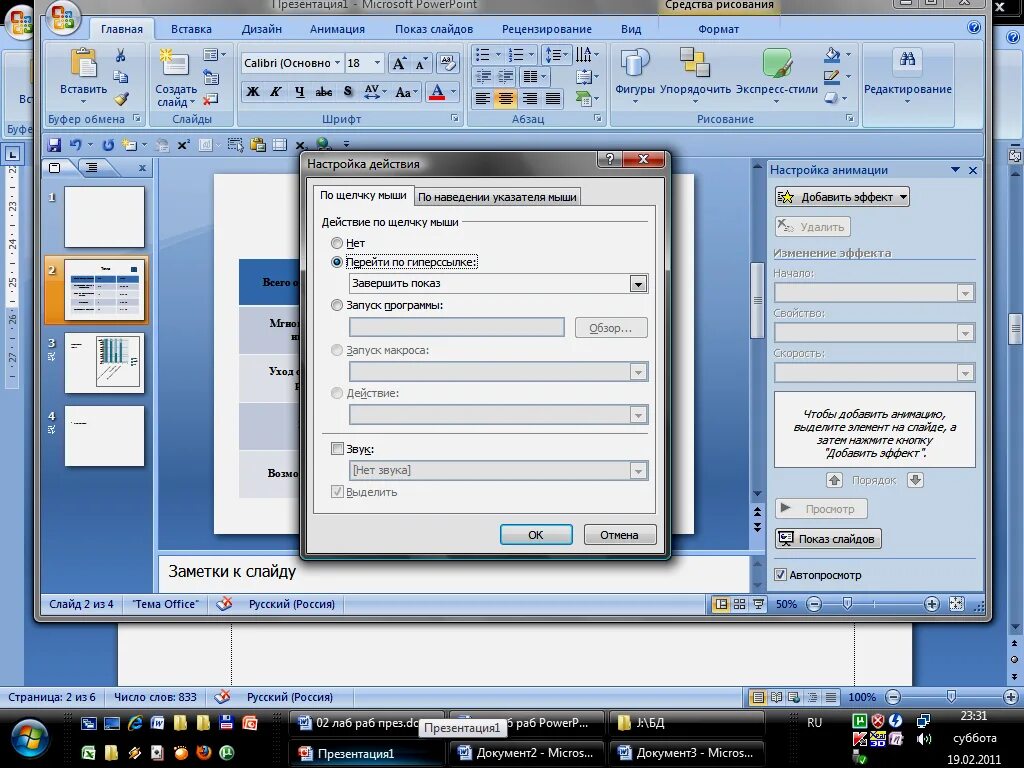Click PowerPoint zoom in plus button
1024x768 pixels.
tap(932, 604)
